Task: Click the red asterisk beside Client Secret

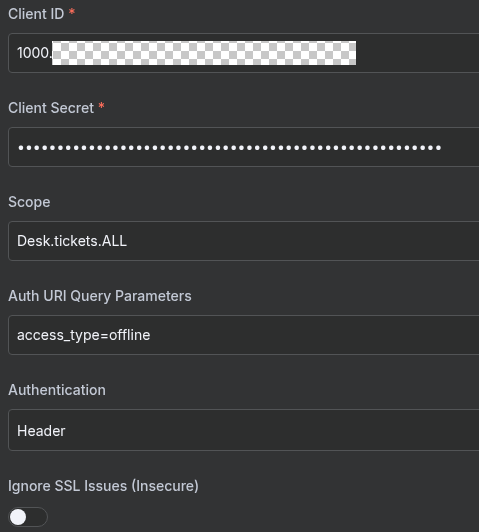Action: pos(101,106)
